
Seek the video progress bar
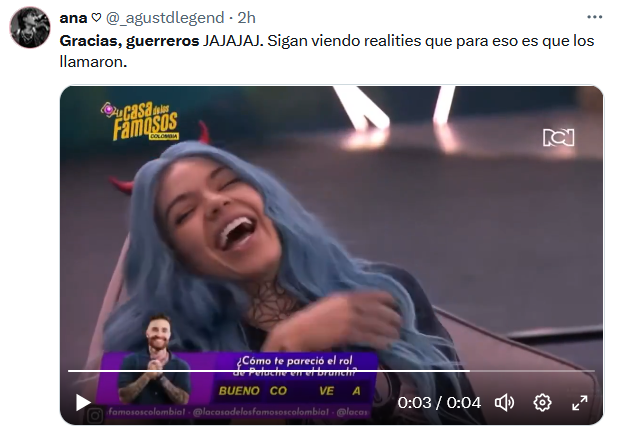coord(331,371)
